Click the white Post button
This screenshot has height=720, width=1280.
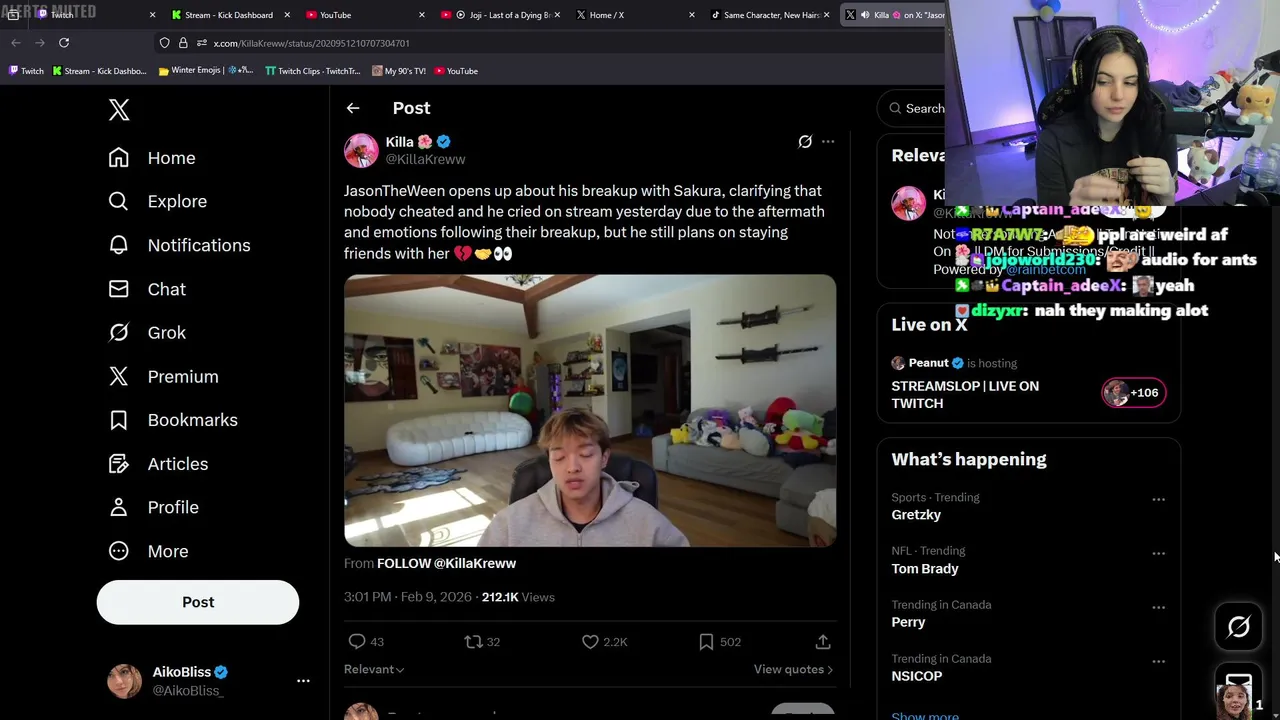tap(198, 602)
